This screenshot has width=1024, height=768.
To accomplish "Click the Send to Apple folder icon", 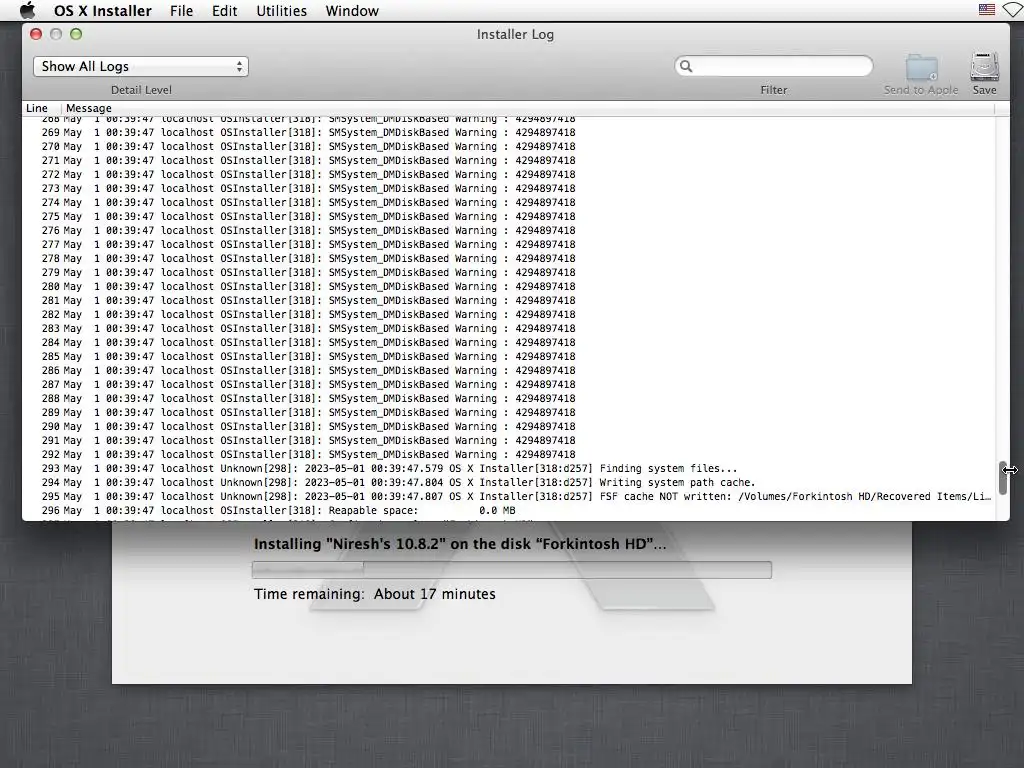I will pyautogui.click(x=921, y=67).
